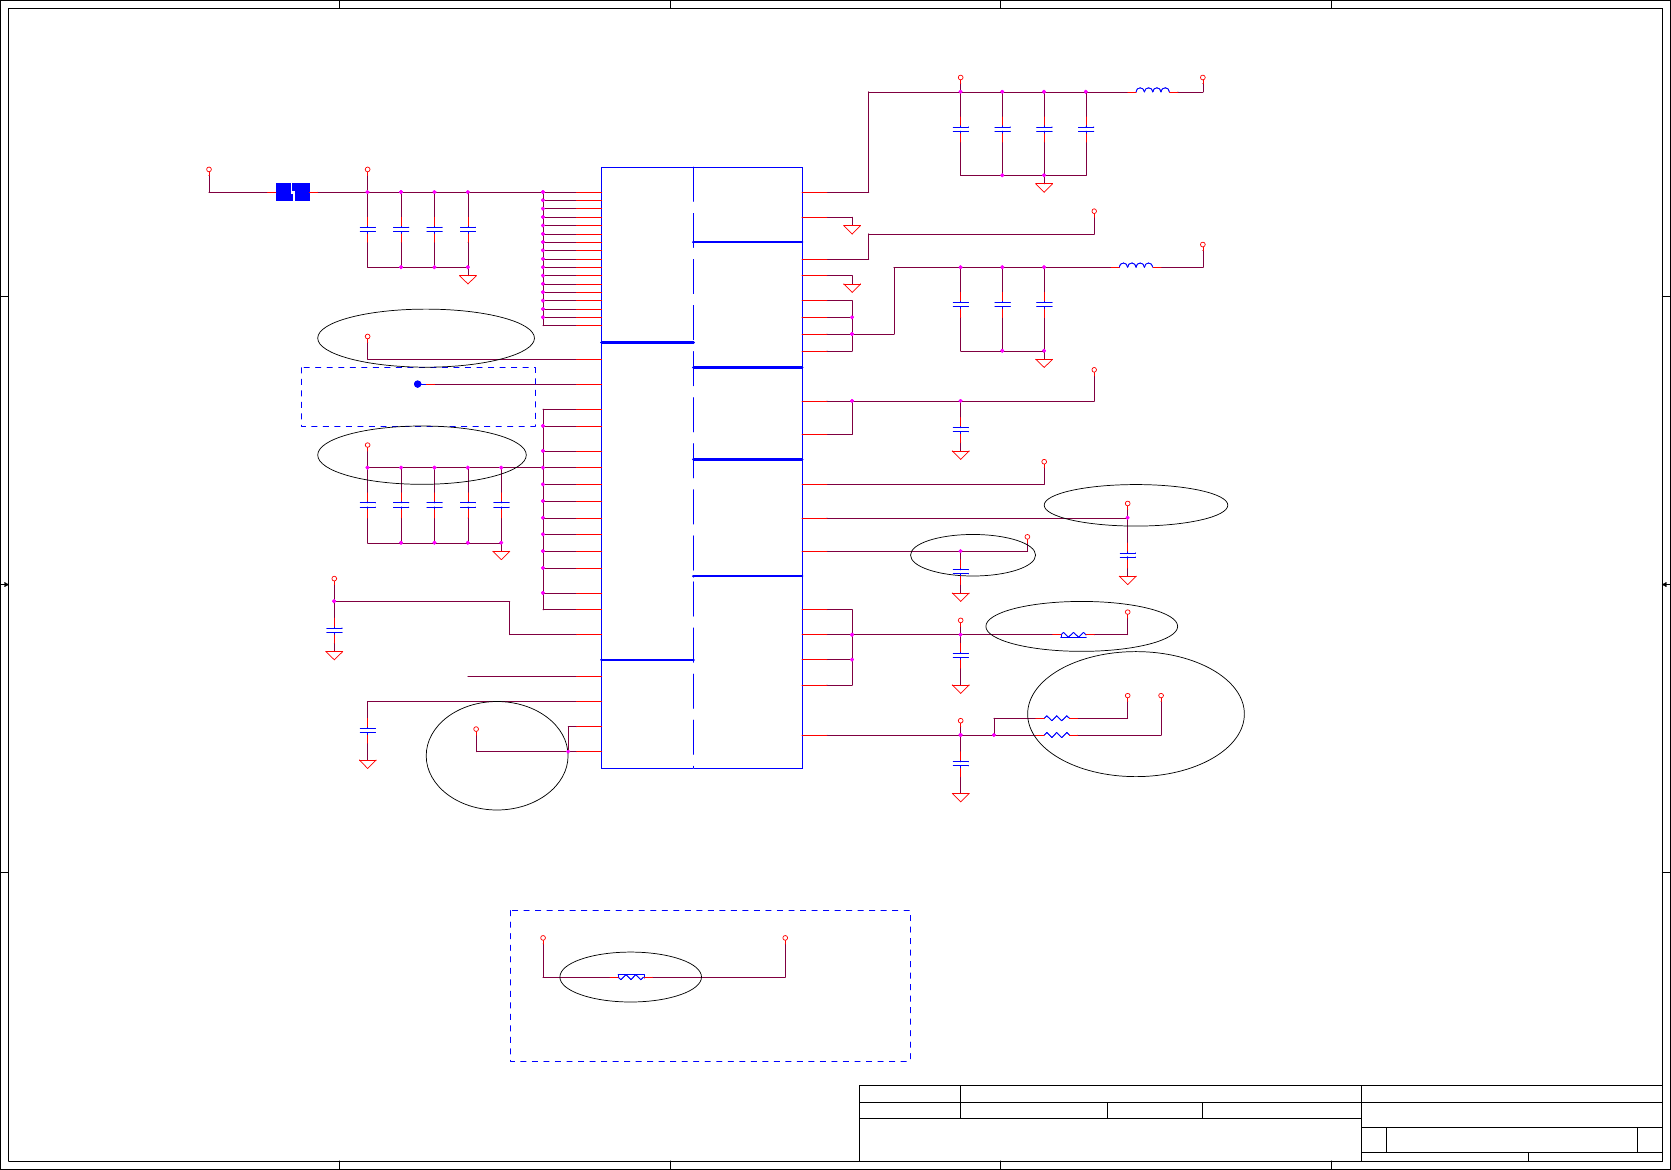Select the round annotation circle at lower left

pos(497,756)
